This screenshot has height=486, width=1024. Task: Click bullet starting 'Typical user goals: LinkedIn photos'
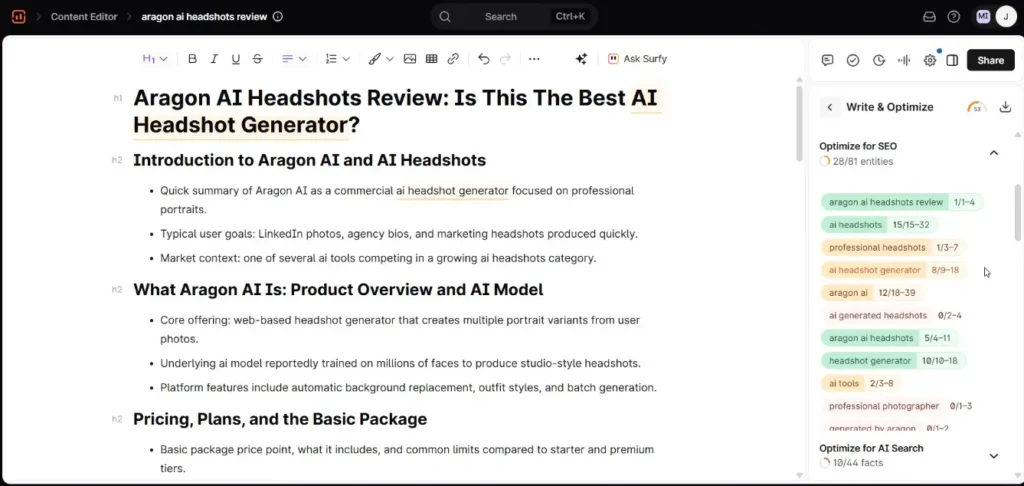[398, 234]
